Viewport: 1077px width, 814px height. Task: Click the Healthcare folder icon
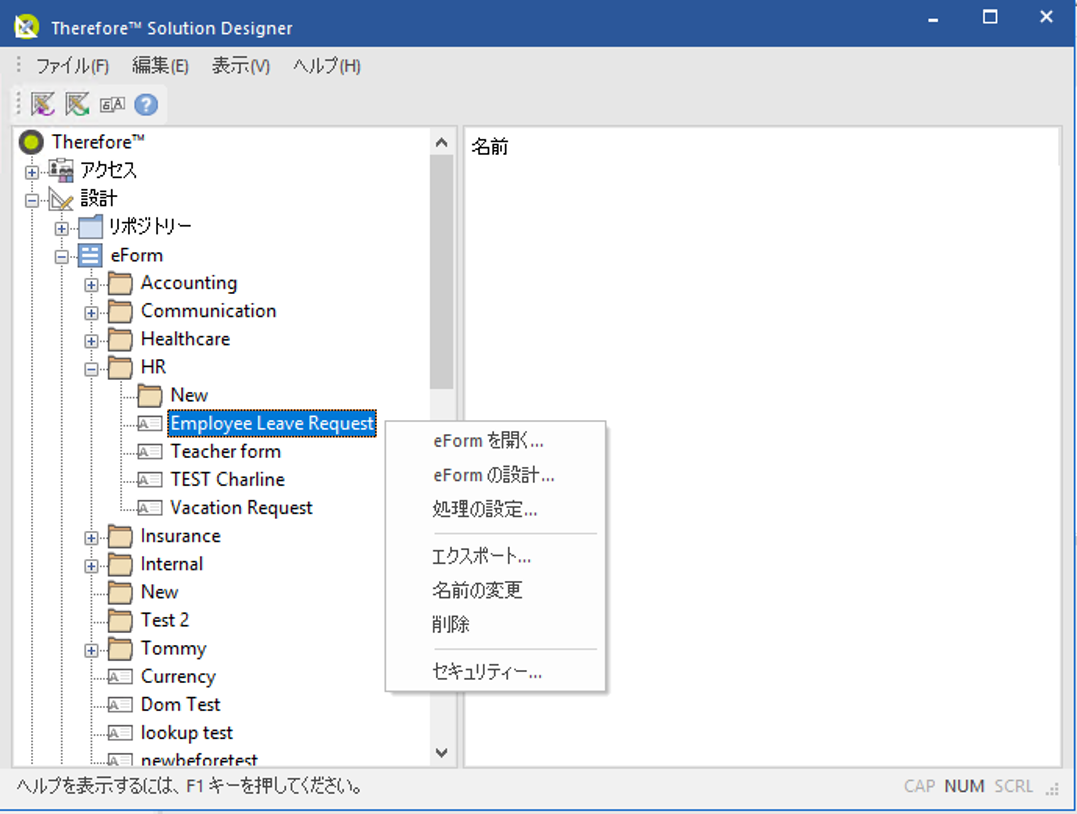tap(120, 339)
